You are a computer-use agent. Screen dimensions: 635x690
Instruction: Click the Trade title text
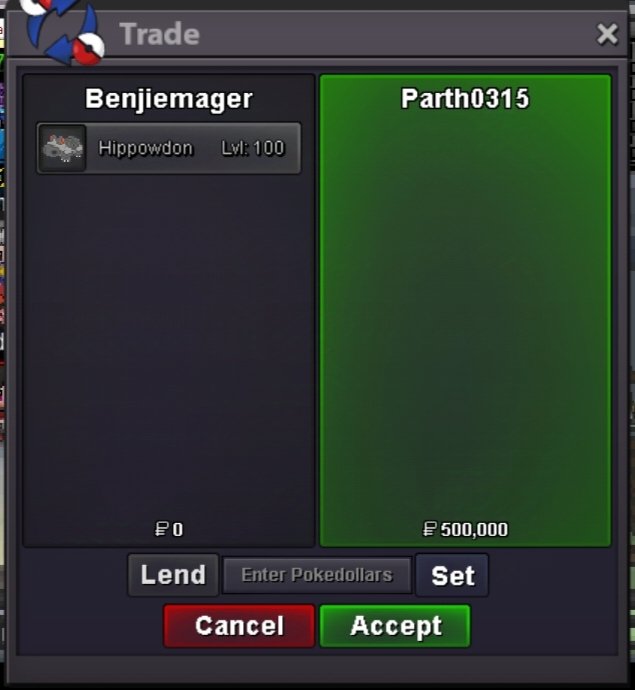tap(160, 34)
